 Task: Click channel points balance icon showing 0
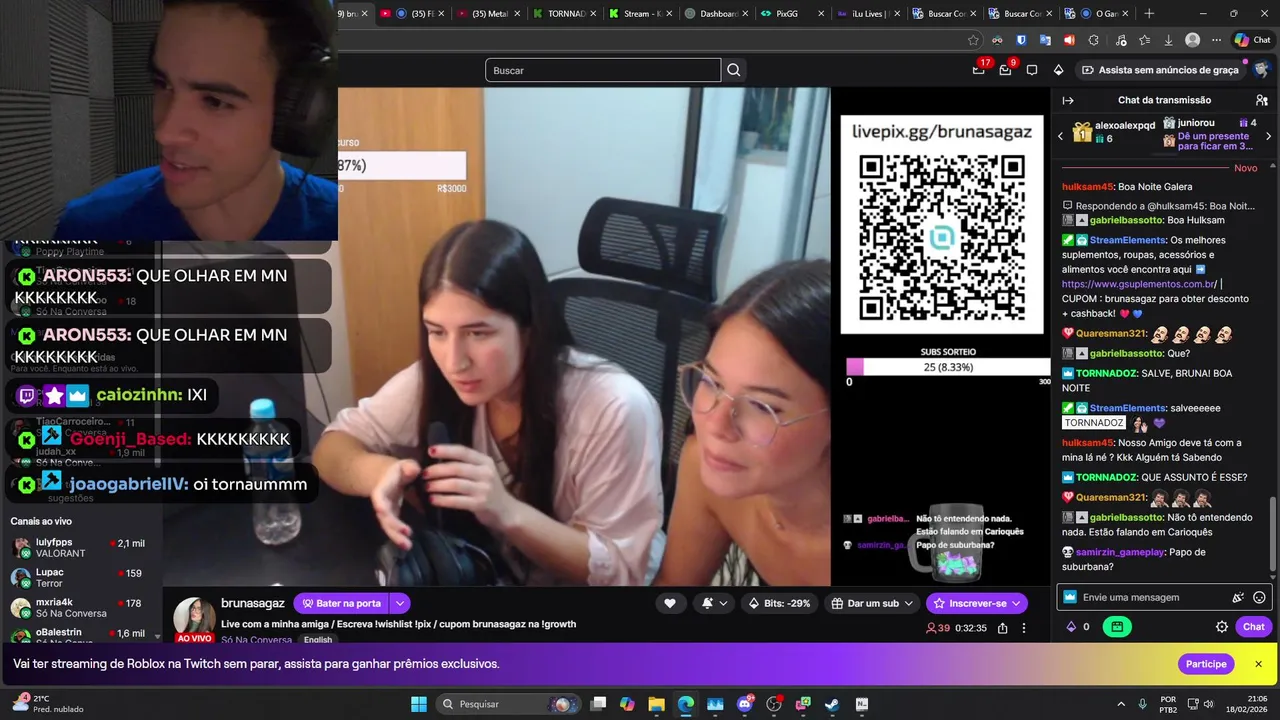(x=1071, y=627)
